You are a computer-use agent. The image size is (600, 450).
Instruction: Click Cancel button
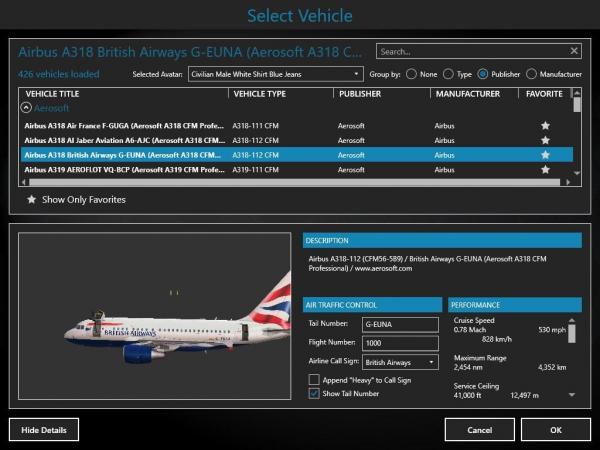tap(479, 430)
